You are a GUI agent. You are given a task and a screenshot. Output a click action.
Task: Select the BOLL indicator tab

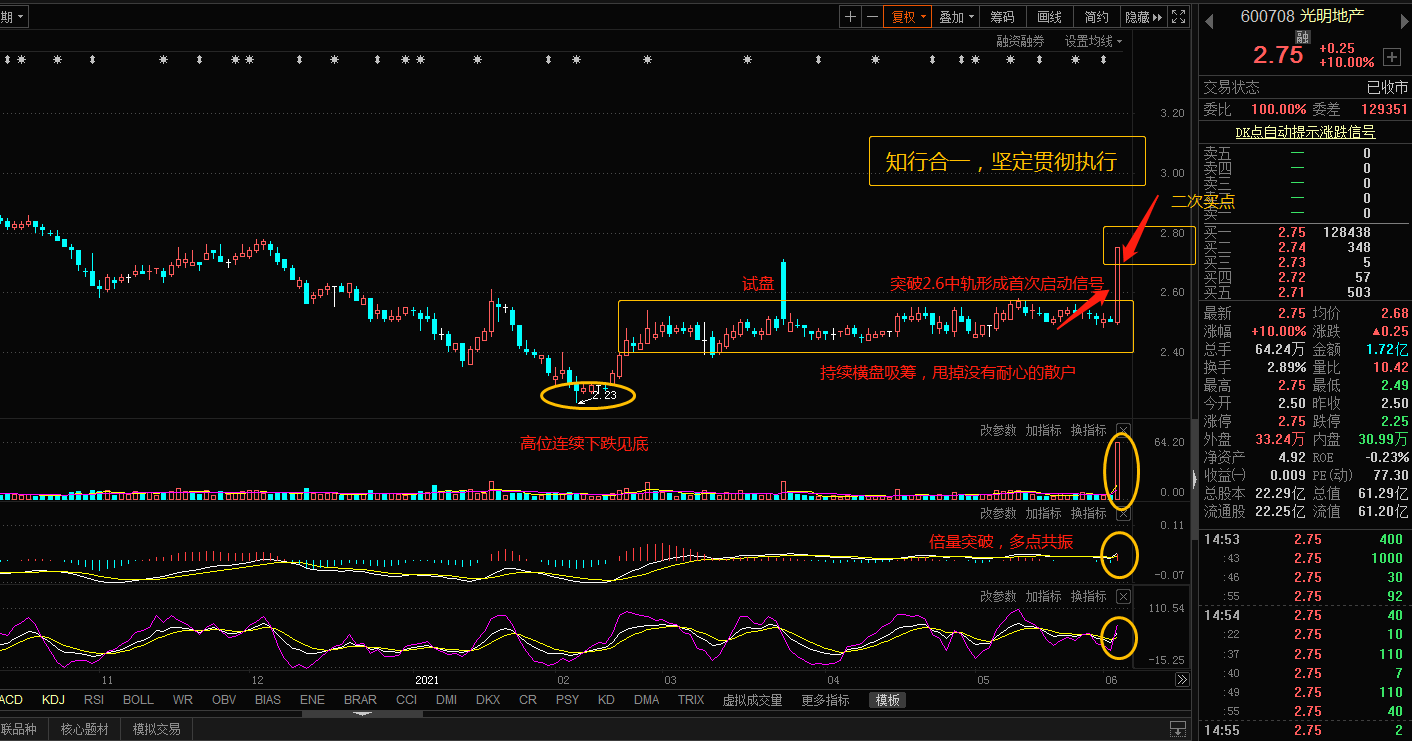(x=138, y=700)
